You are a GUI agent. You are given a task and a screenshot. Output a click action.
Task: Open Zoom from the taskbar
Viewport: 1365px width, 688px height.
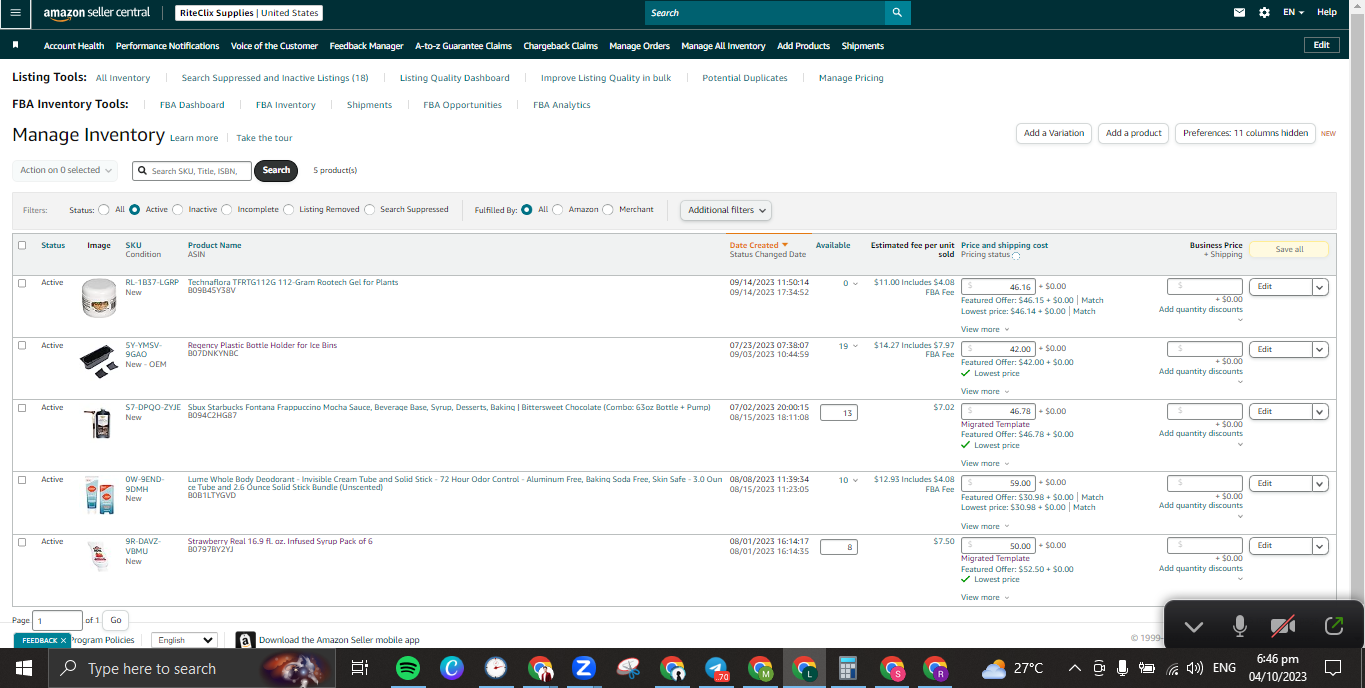584,668
